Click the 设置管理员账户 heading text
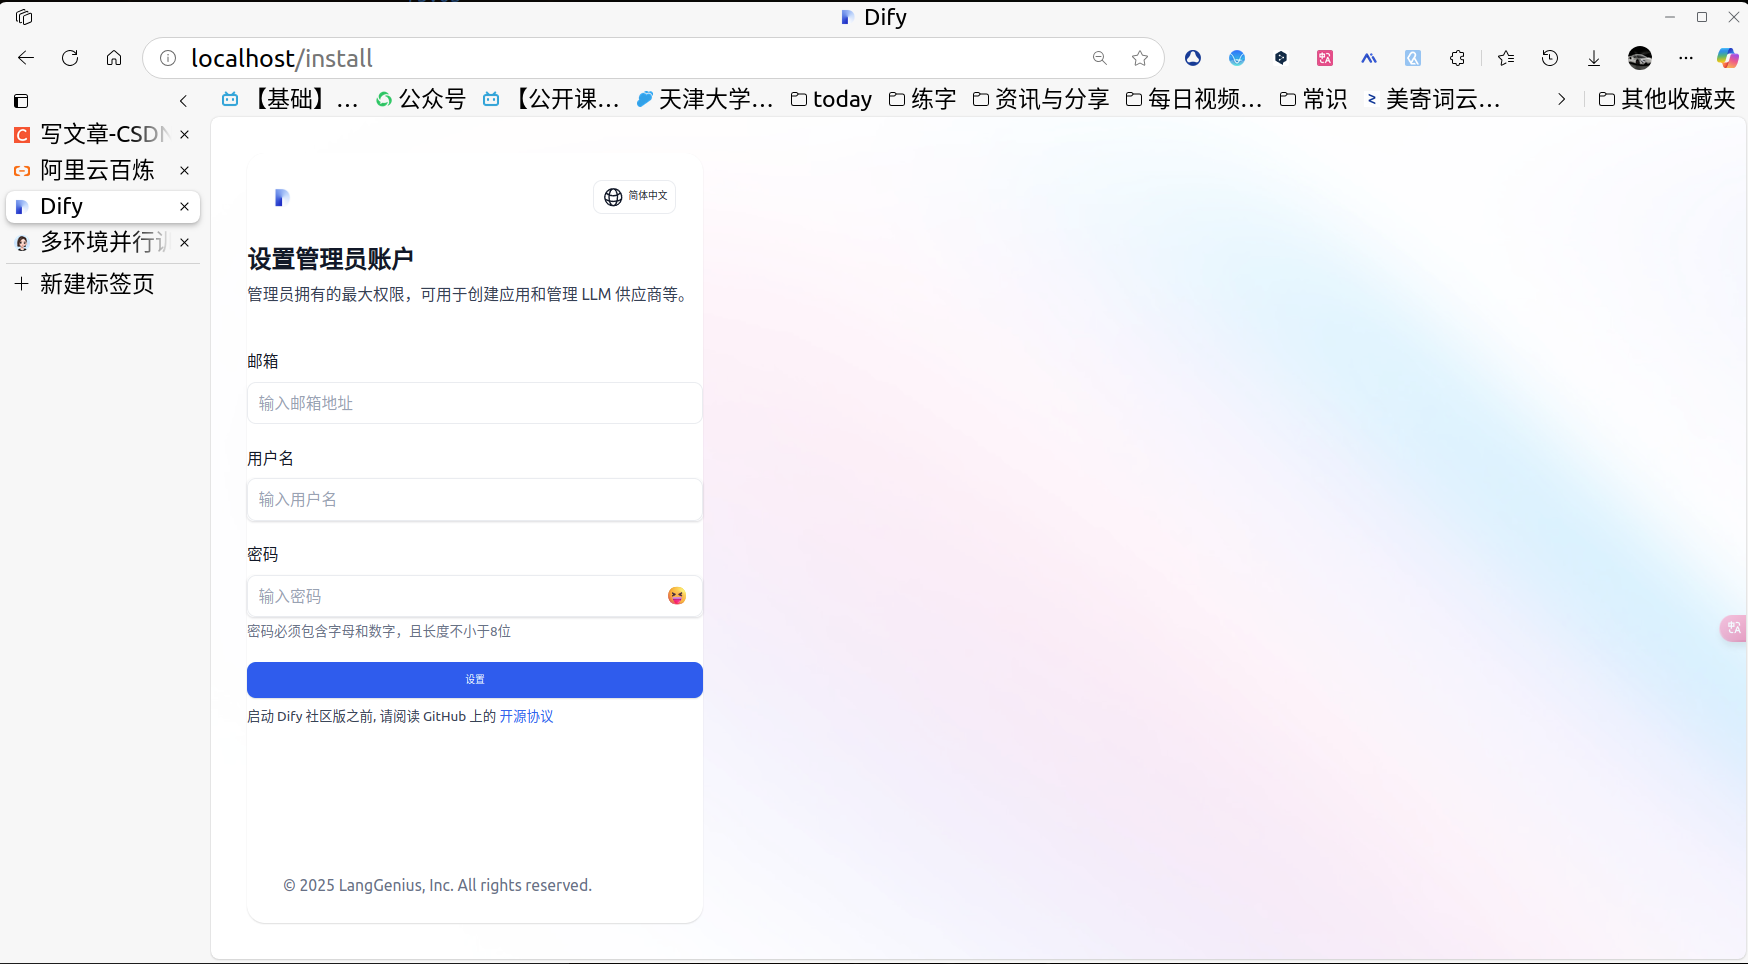Screen dimensions: 1748x964 click(330, 259)
